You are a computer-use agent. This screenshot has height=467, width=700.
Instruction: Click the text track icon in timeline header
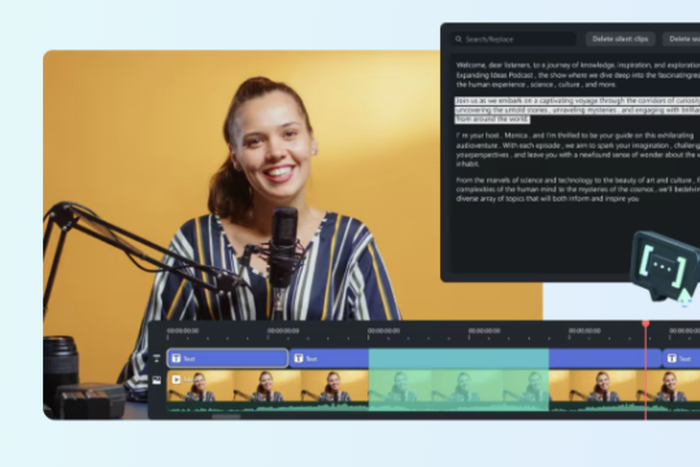click(156, 358)
